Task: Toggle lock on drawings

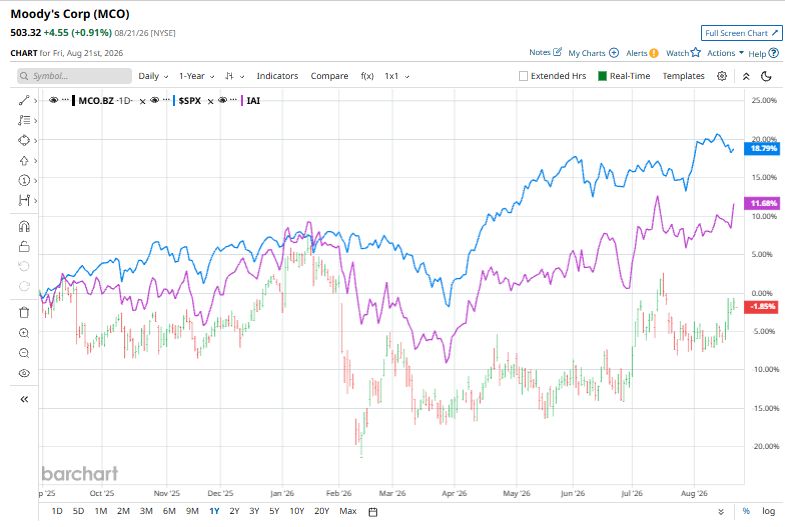Action: coord(24,247)
